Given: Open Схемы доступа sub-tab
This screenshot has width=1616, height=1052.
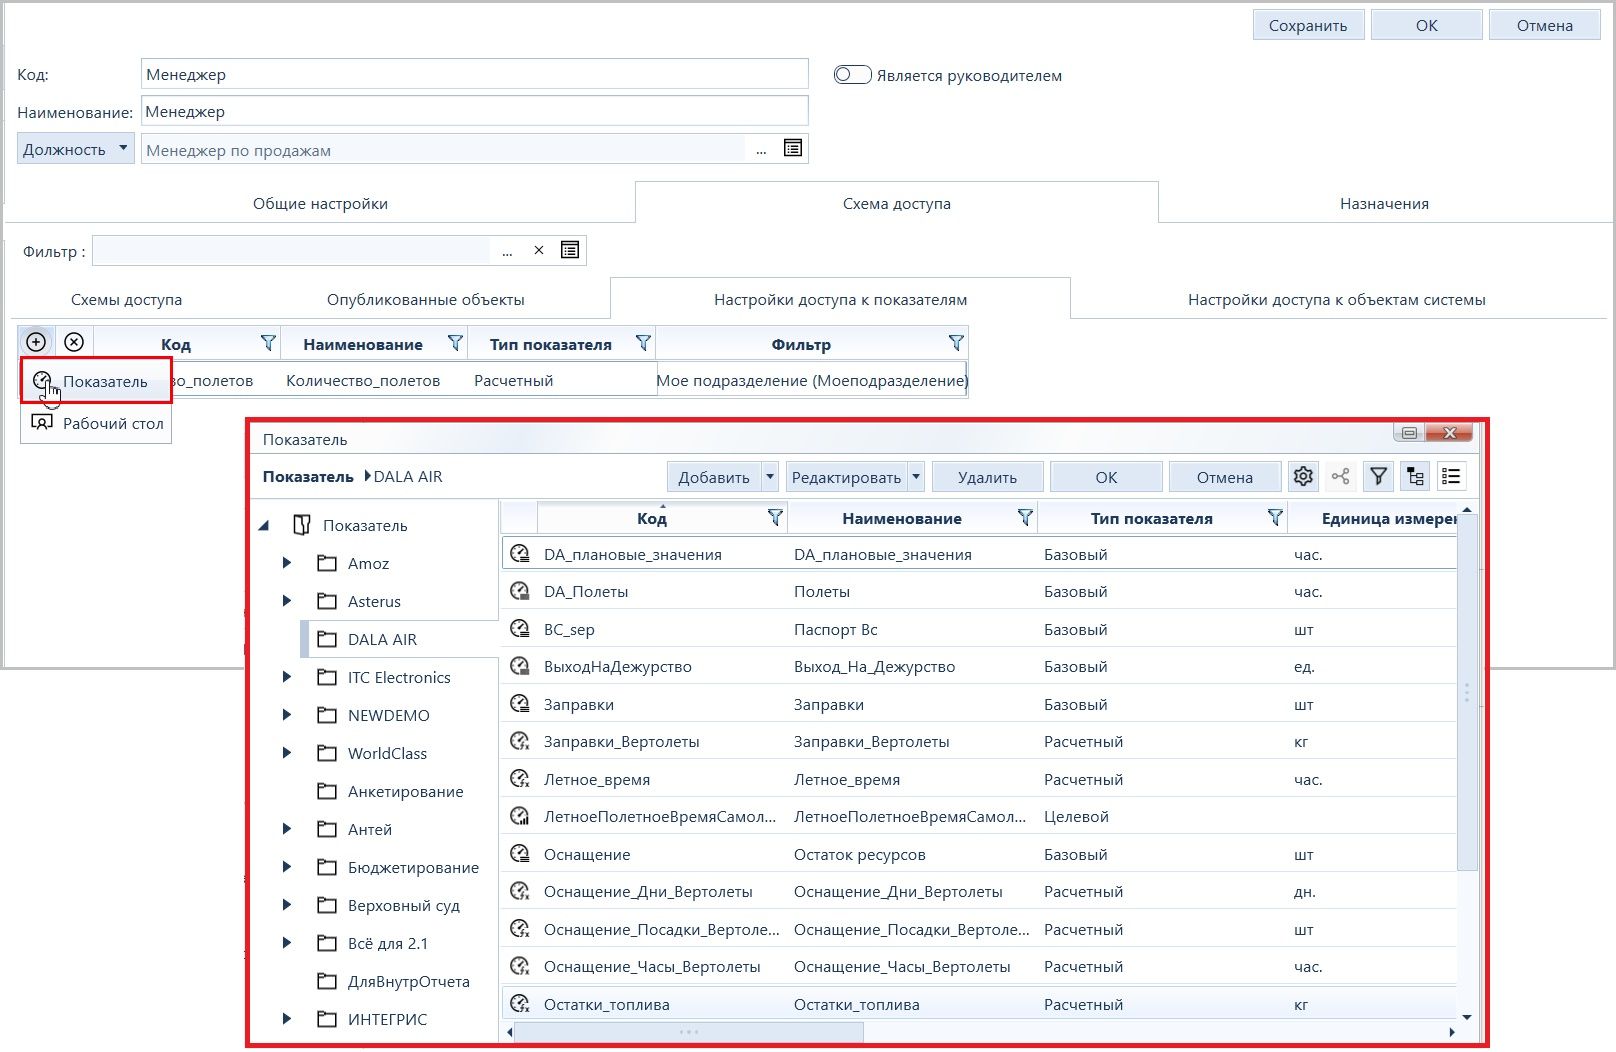Looking at the screenshot, I should pyautogui.click(x=126, y=299).
